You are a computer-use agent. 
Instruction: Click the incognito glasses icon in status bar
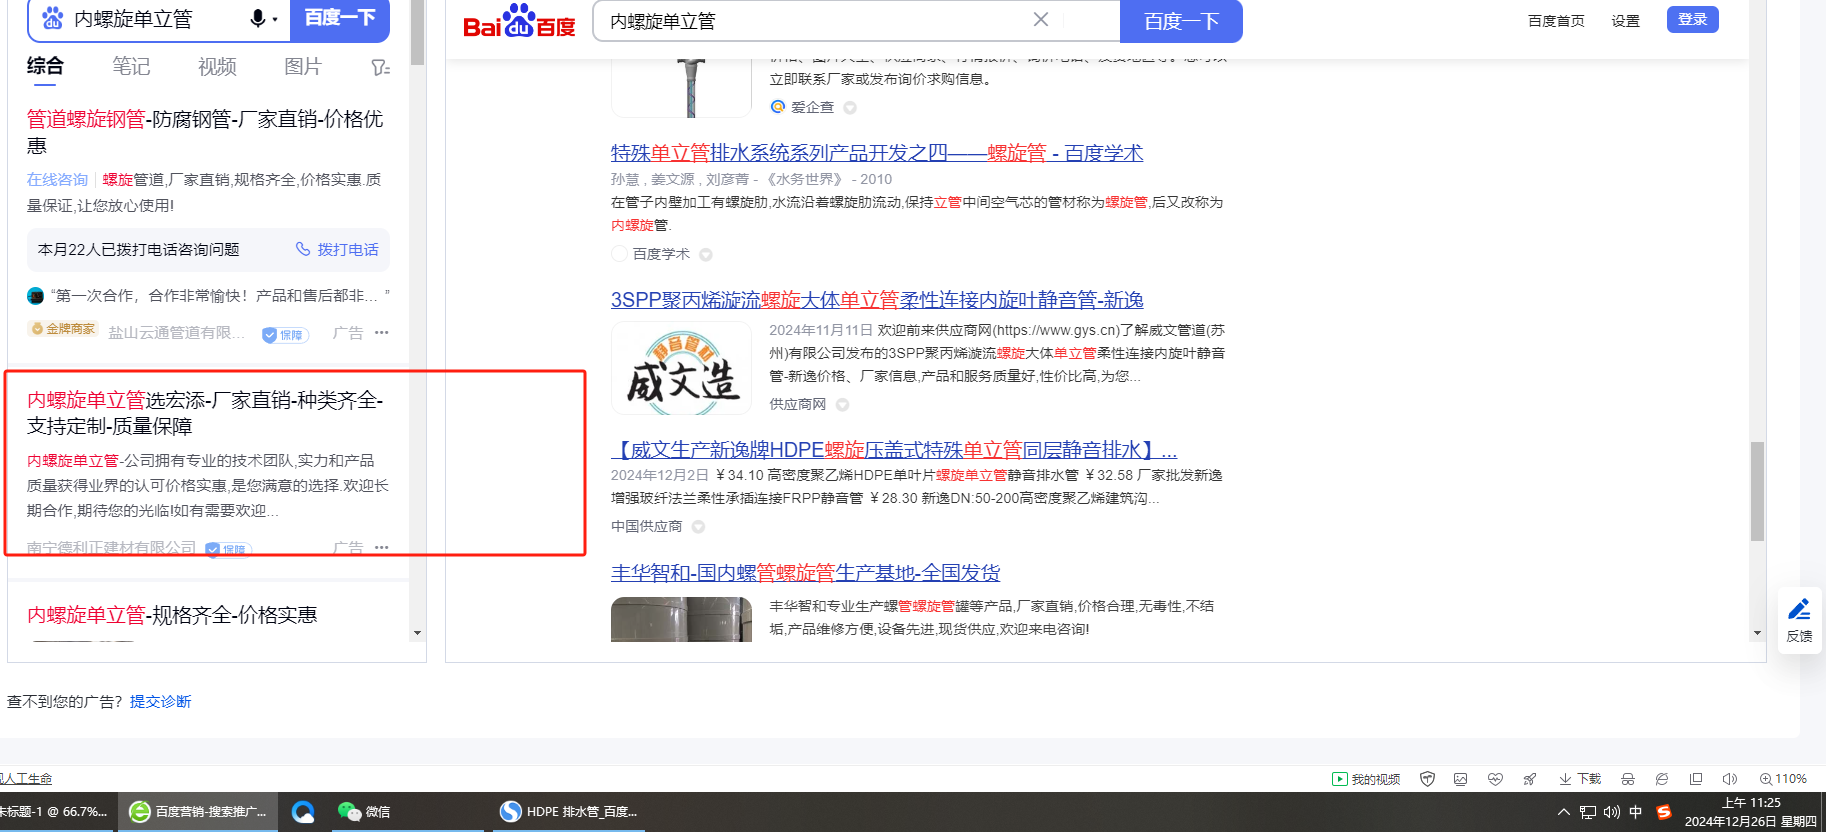pyautogui.click(x=1628, y=779)
